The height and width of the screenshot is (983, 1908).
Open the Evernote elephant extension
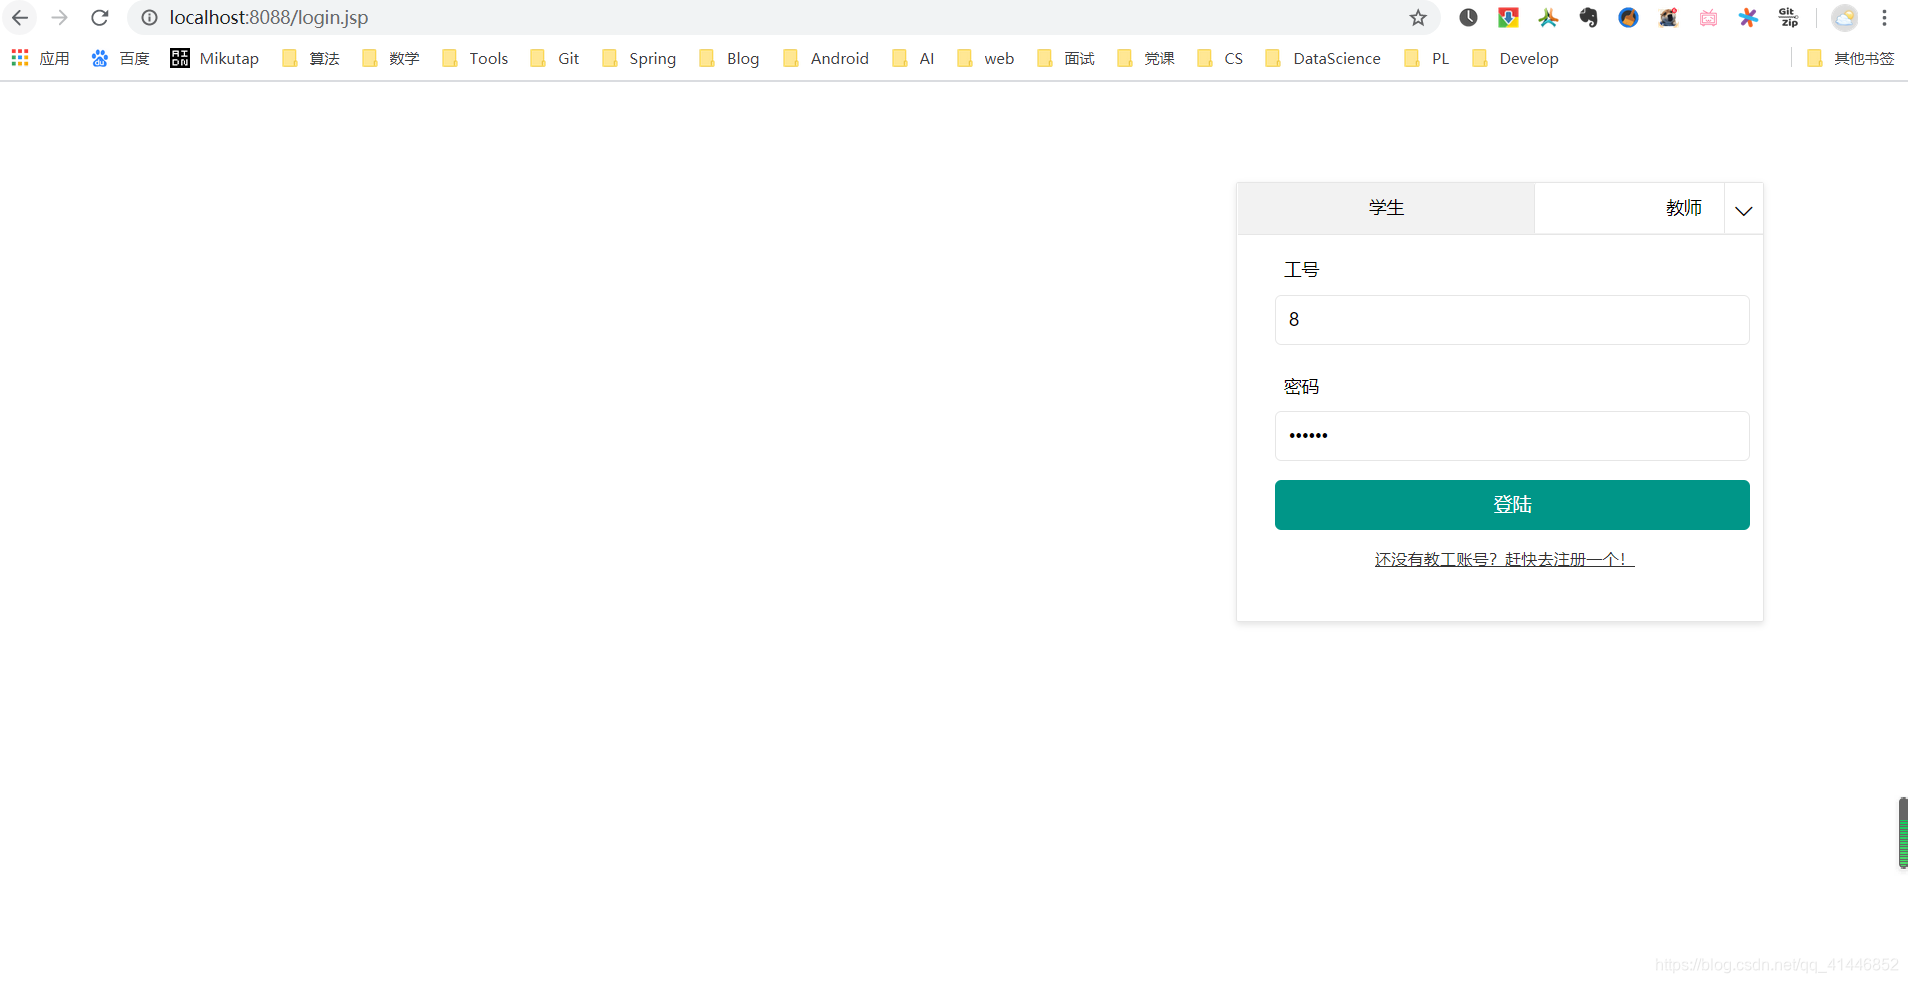tap(1588, 17)
